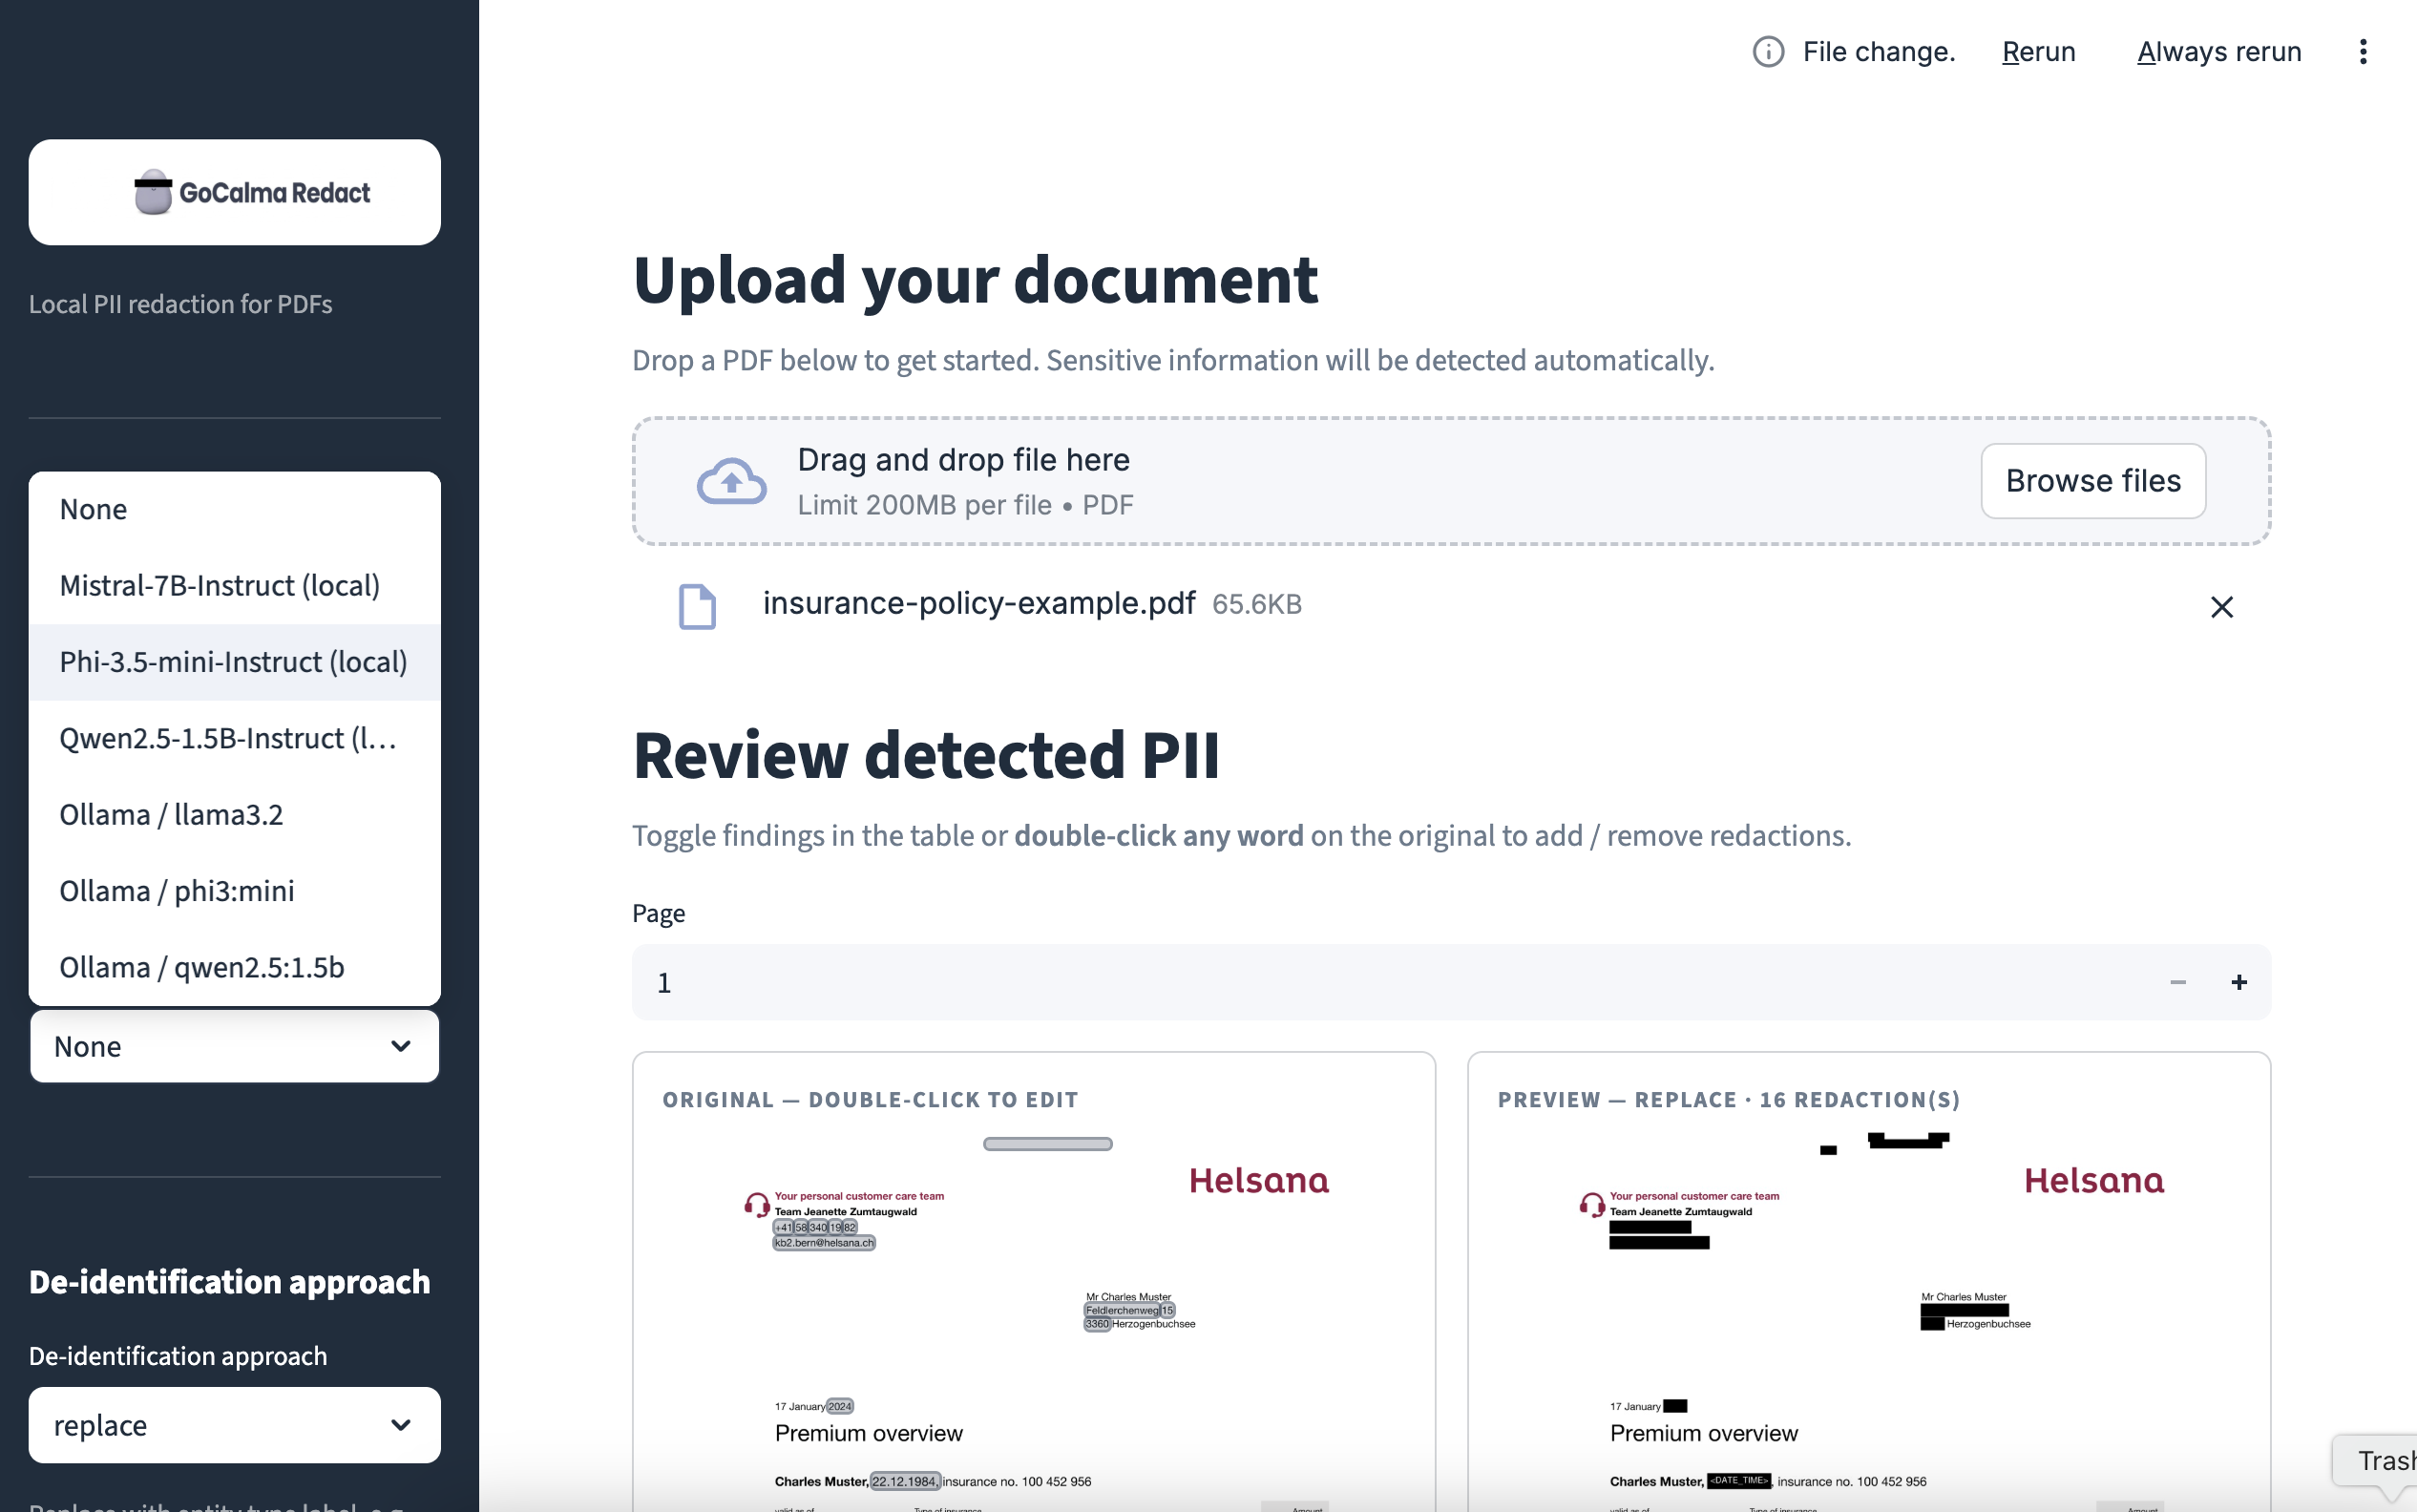This screenshot has height=1512, width=2417.
Task: Increase page number with plus button
Action: 2238,982
